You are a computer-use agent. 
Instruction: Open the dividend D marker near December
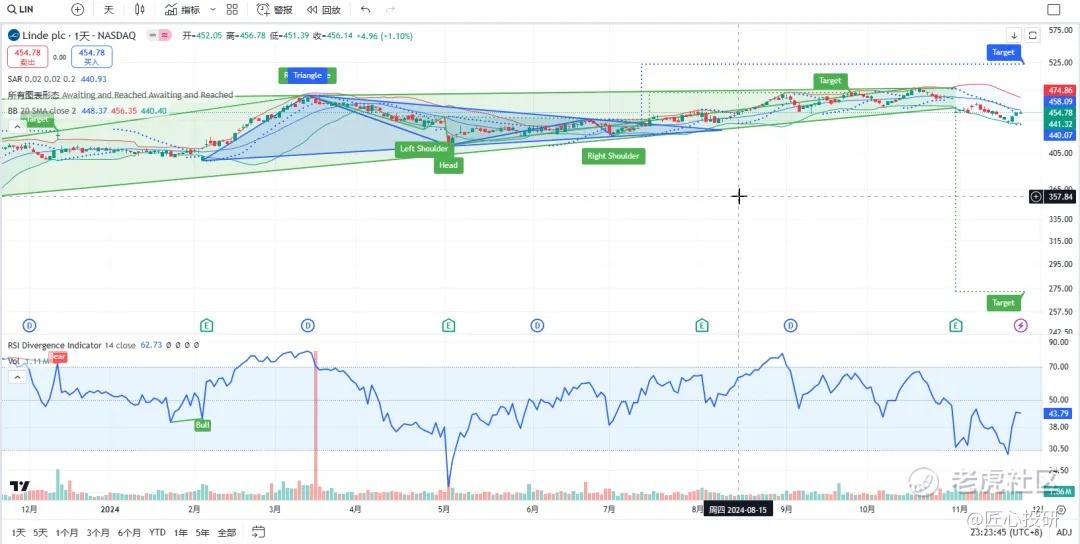coord(30,326)
